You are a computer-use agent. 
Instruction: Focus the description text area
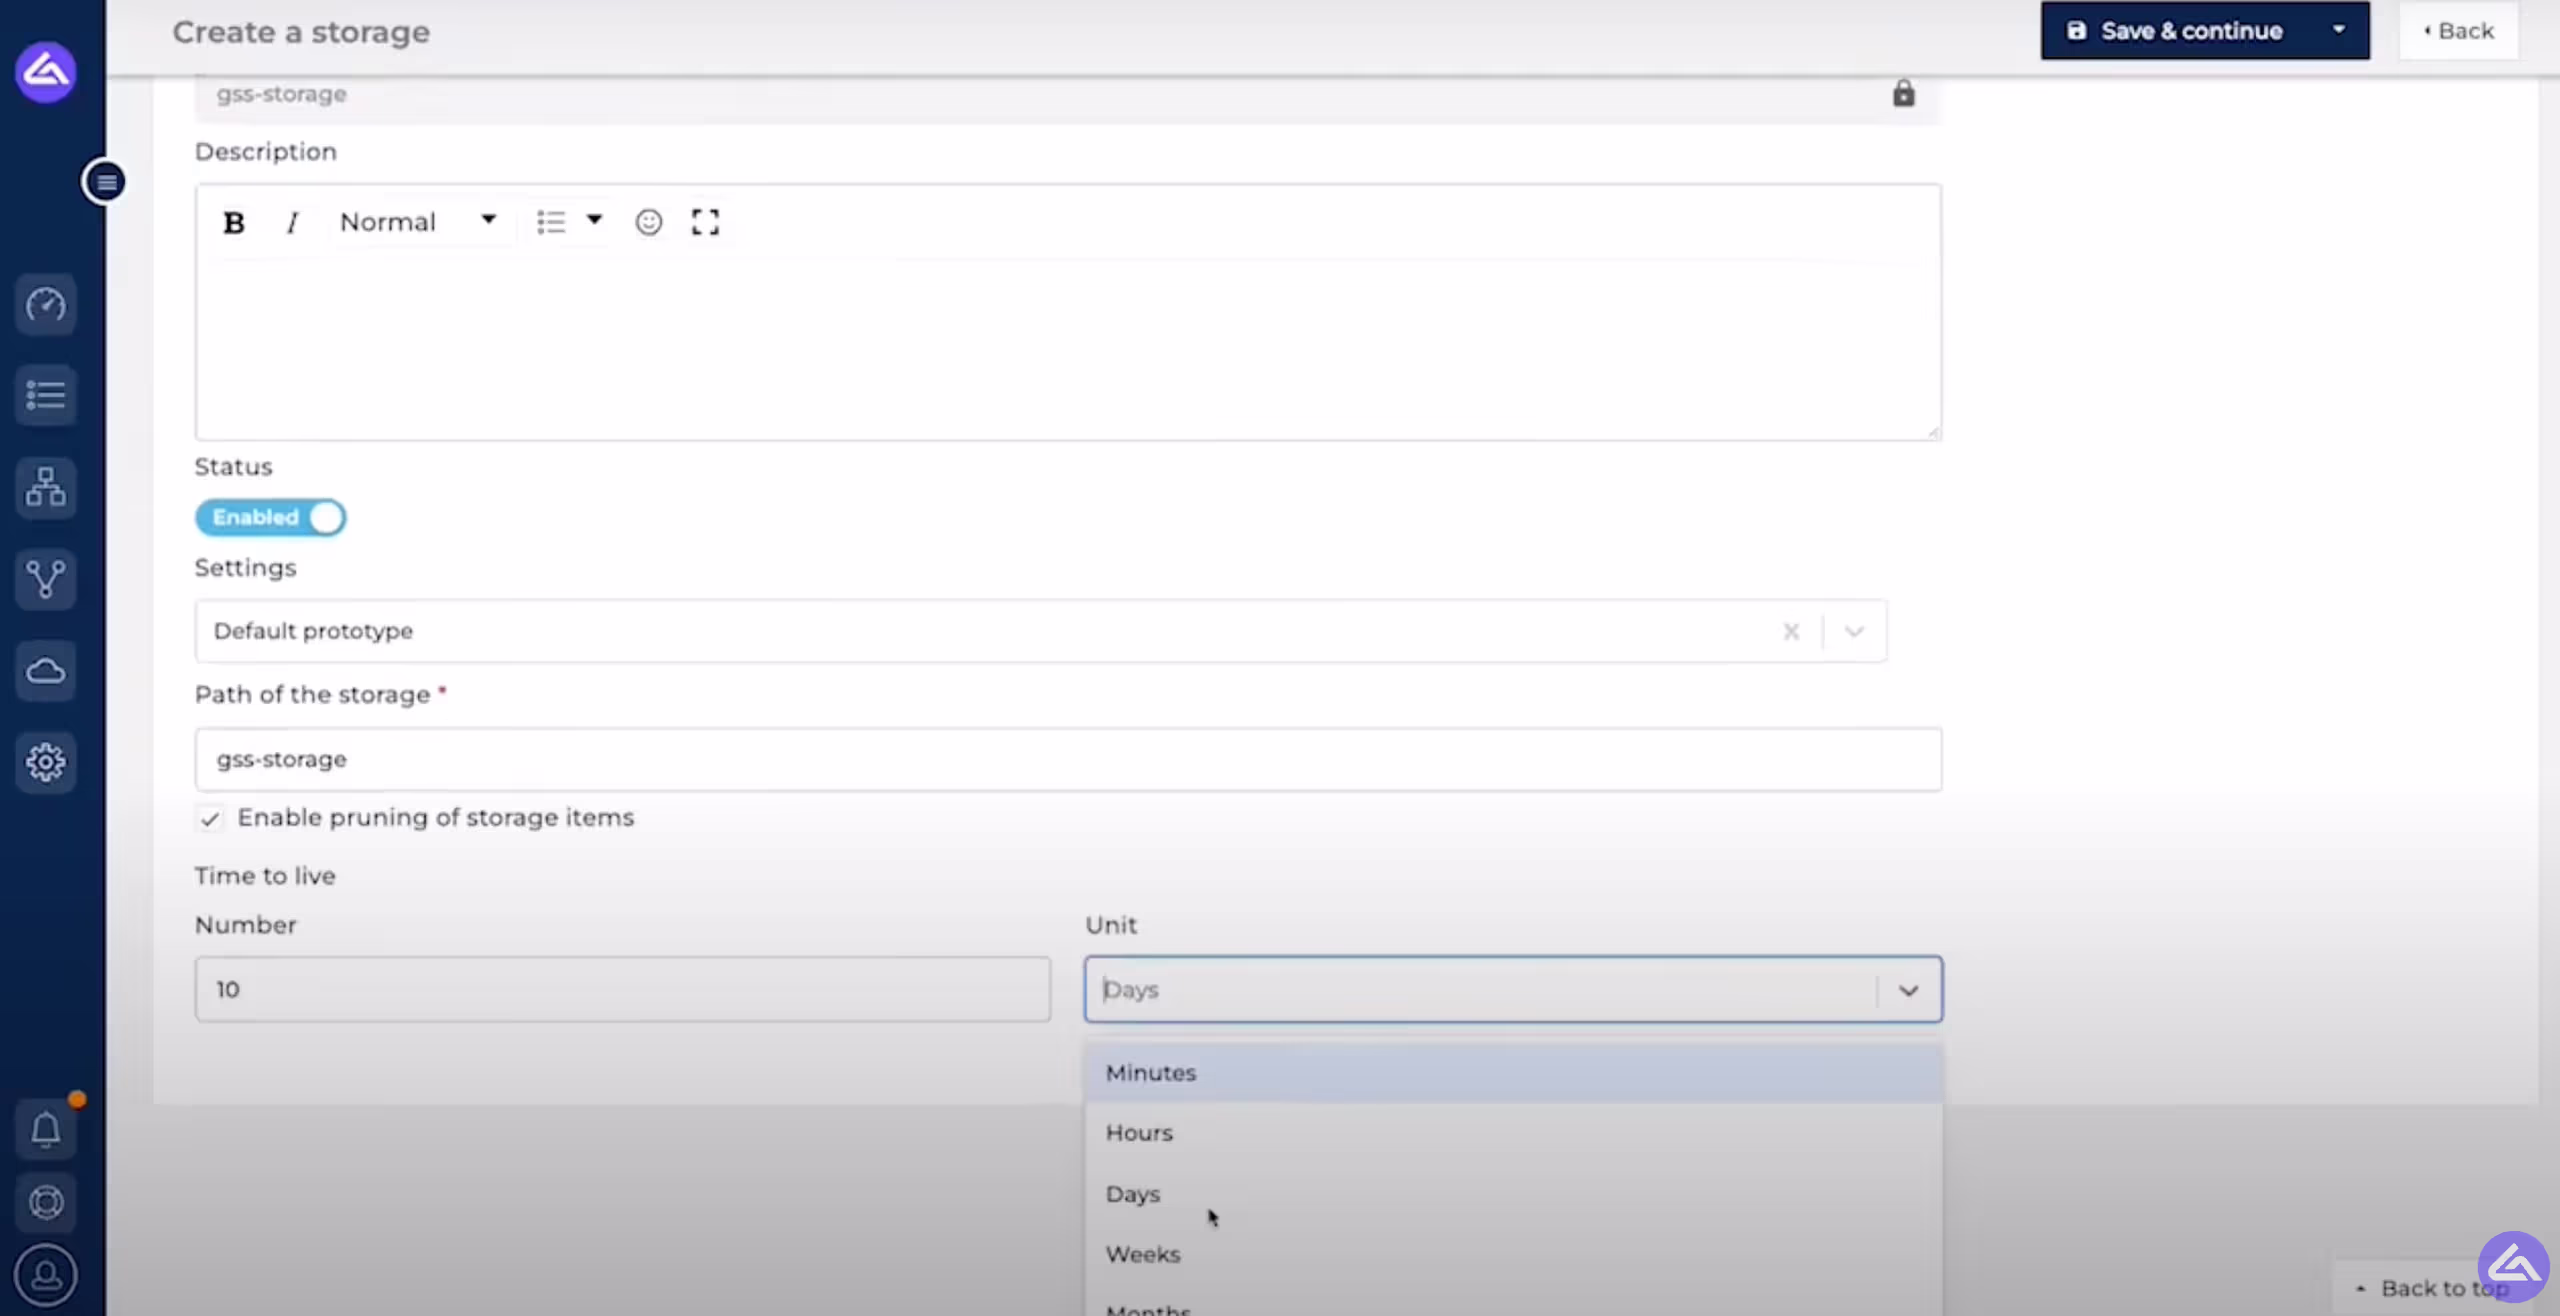pos(1068,348)
